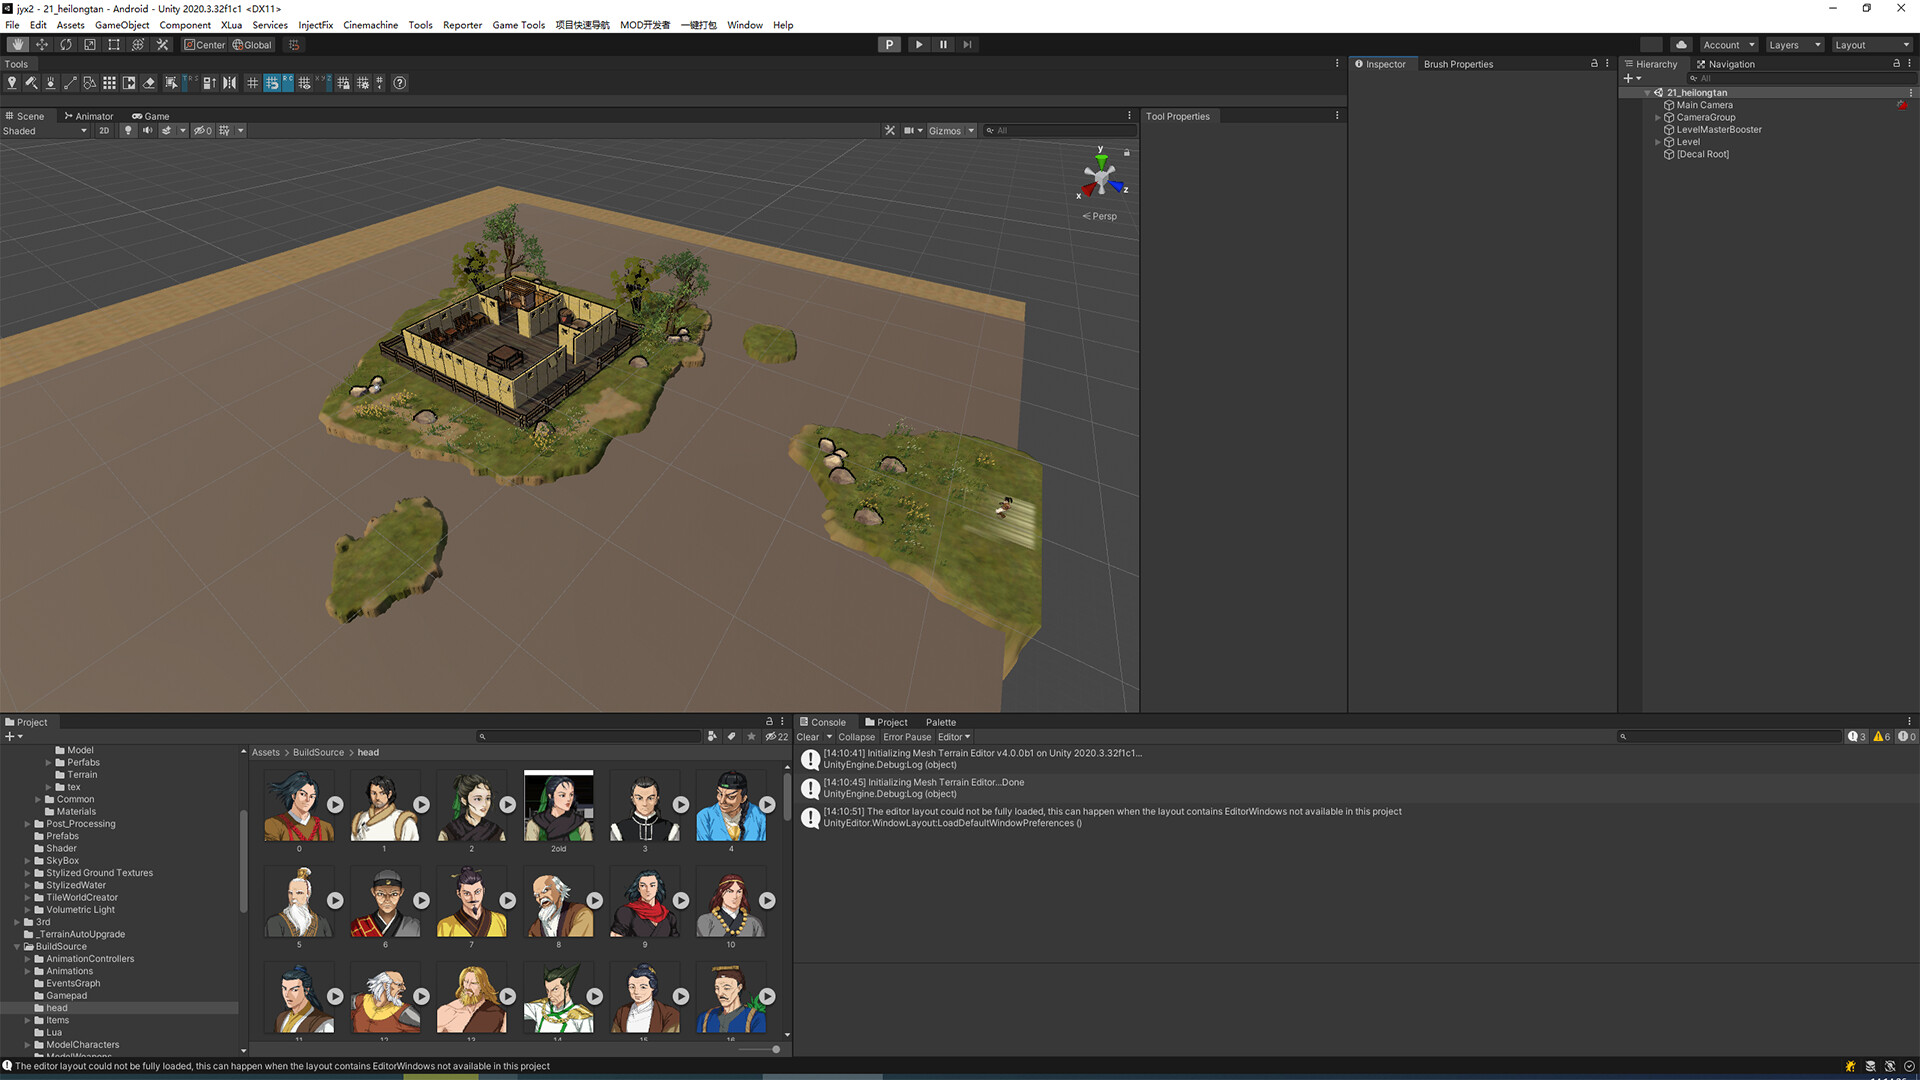Image resolution: width=1920 pixels, height=1080 pixels.
Task: Click the Collaborate cloud icon near Account
Action: click(1681, 44)
